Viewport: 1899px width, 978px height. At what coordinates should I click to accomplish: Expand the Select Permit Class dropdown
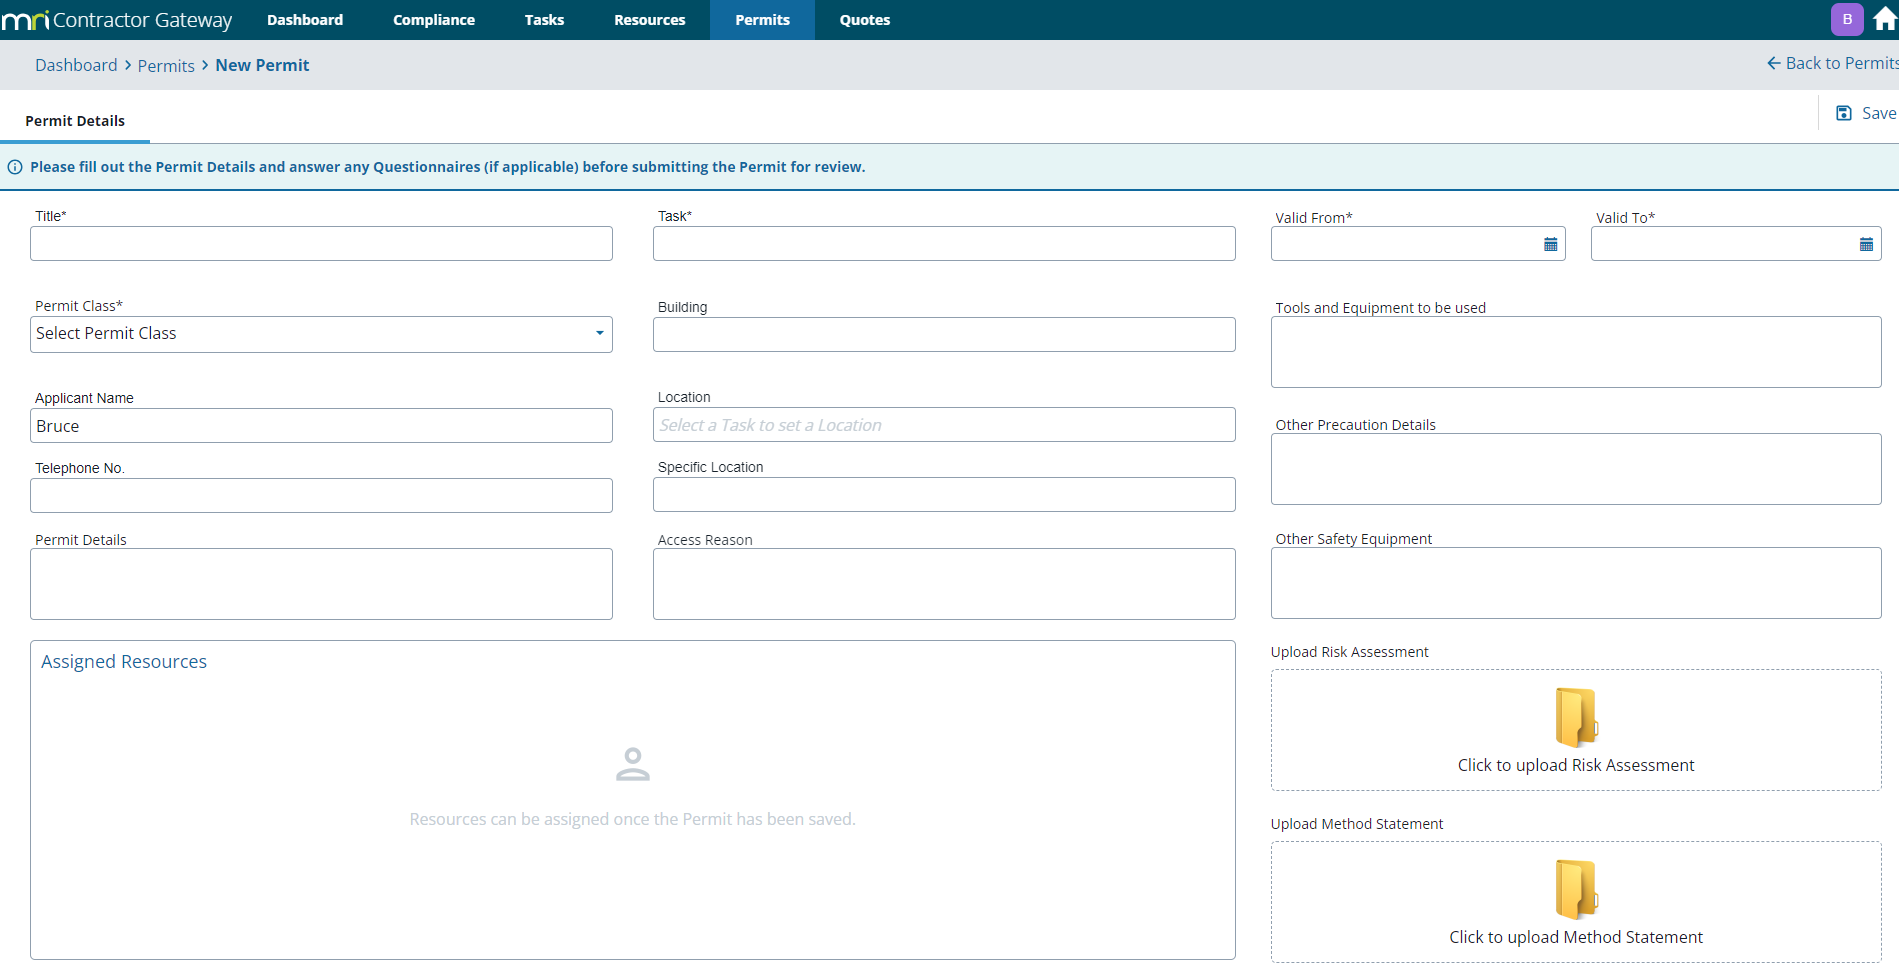[321, 334]
